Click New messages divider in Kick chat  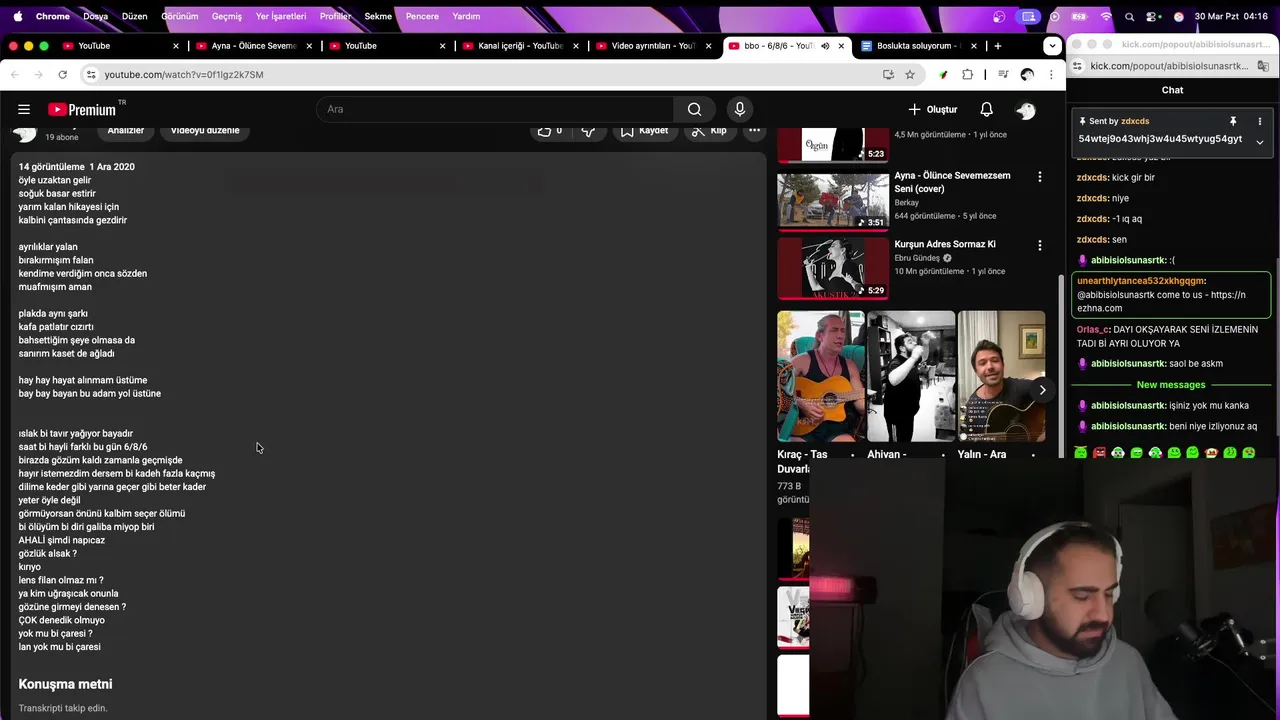coord(1171,385)
